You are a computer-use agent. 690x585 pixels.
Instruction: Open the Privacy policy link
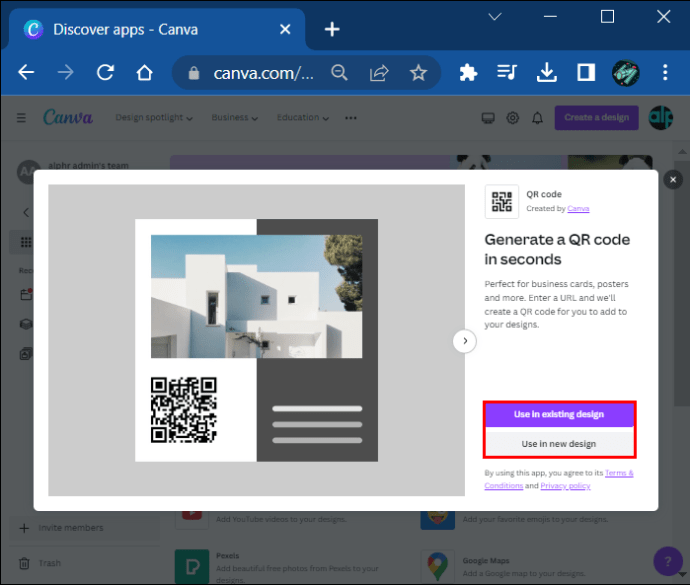[x=565, y=486]
